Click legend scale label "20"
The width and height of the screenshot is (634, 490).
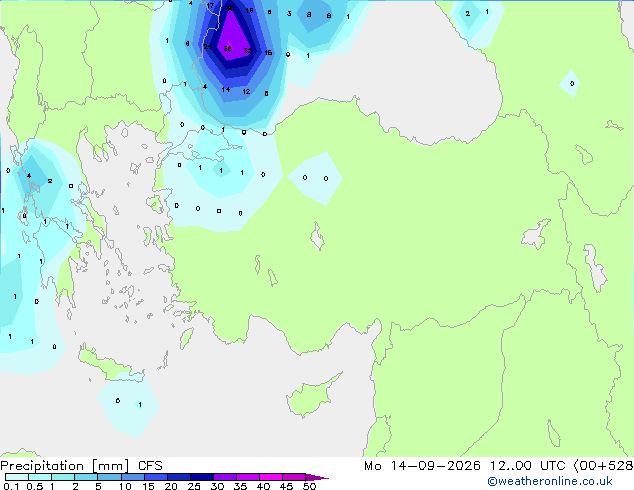[x=171, y=486]
